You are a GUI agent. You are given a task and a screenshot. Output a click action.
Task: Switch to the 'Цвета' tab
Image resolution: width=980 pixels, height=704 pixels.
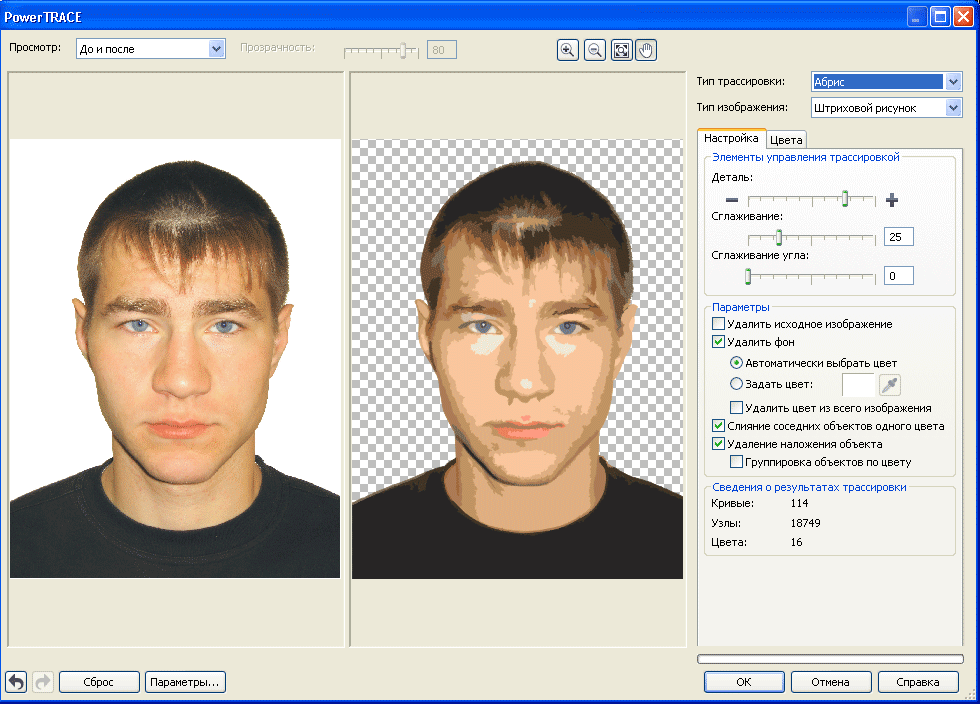pos(786,140)
